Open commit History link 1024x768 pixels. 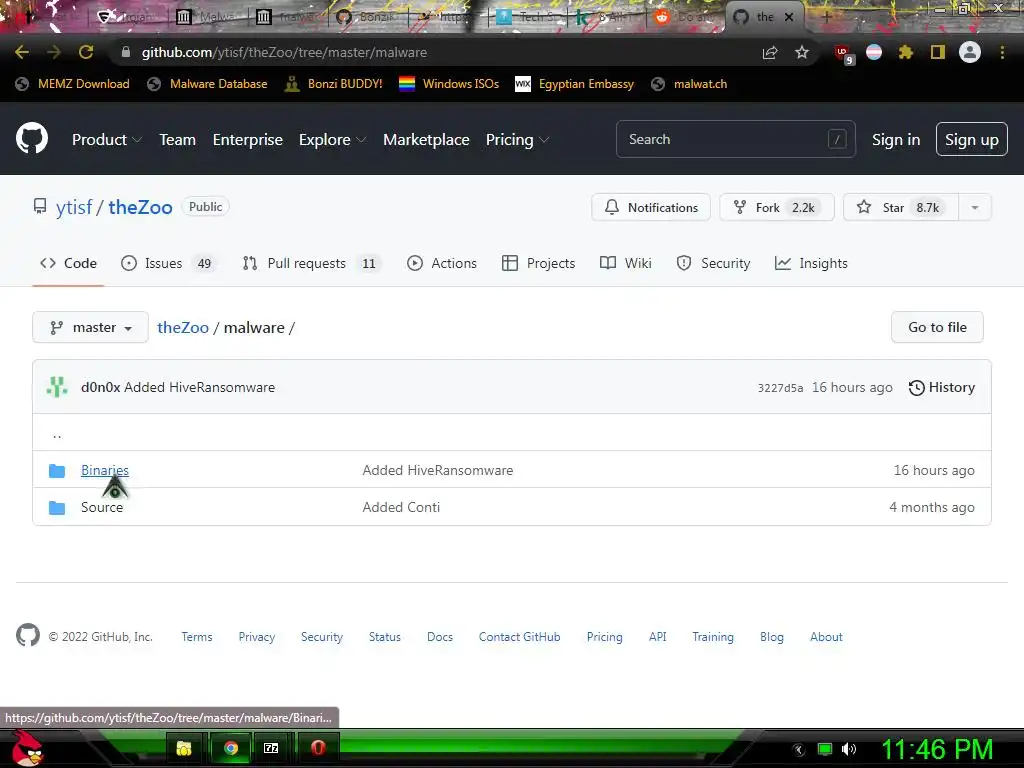(942, 387)
